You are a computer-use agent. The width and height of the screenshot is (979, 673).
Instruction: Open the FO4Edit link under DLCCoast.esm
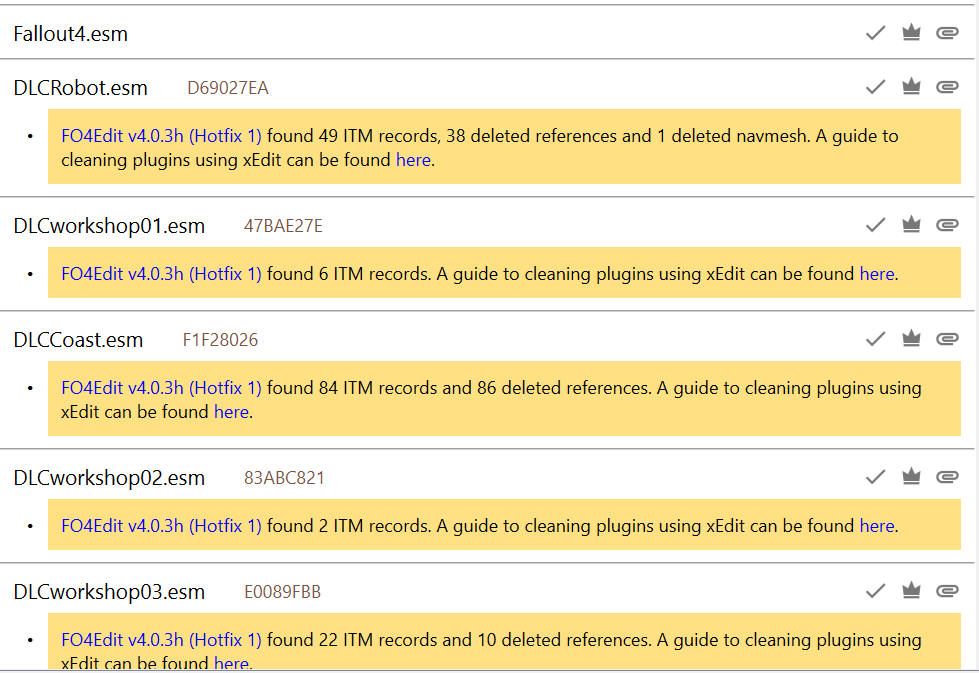[161, 387]
